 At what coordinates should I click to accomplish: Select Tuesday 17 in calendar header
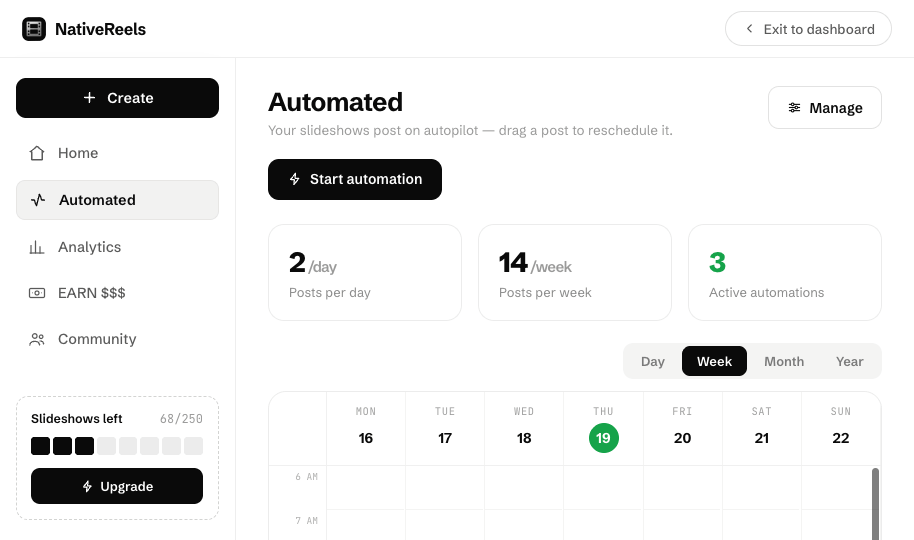pyautogui.click(x=445, y=427)
